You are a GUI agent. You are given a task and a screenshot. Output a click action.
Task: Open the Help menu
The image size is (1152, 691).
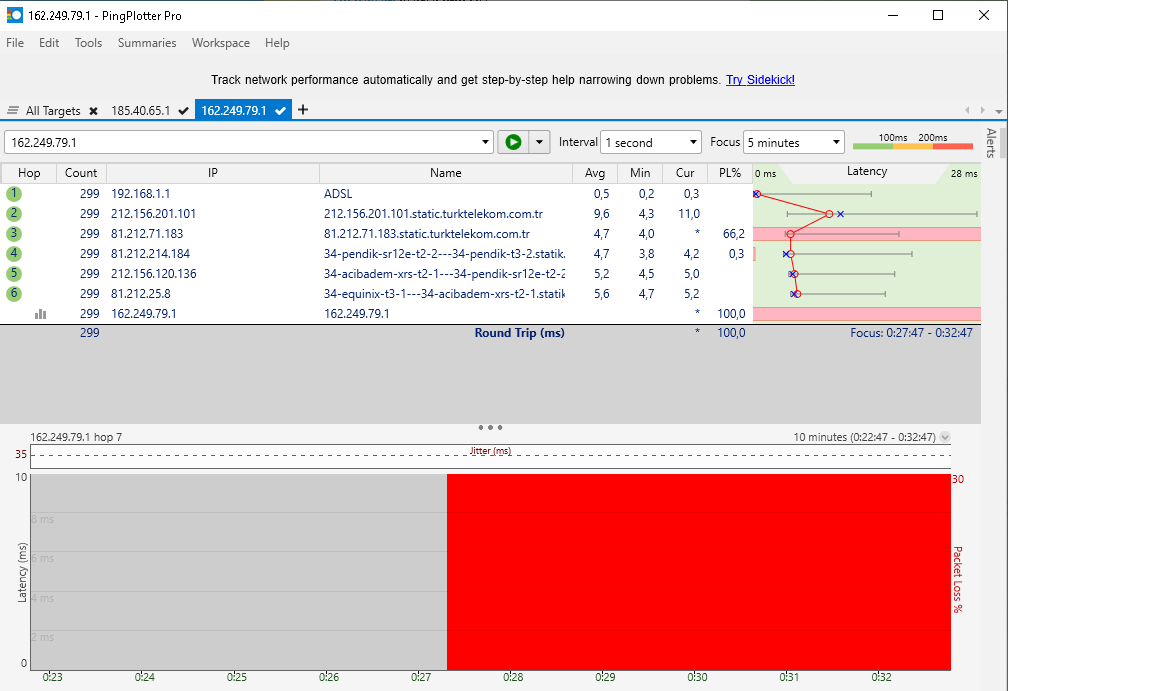277,43
